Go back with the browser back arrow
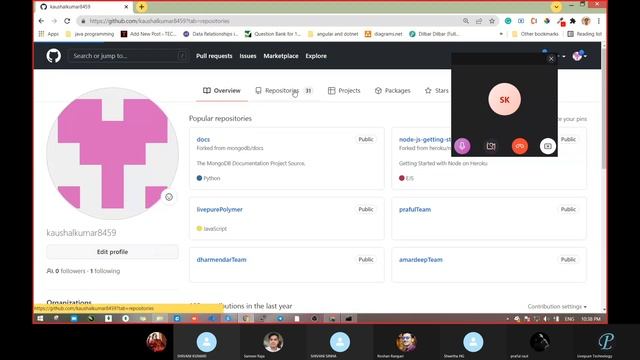The height and width of the screenshot is (360, 640). 41,21
